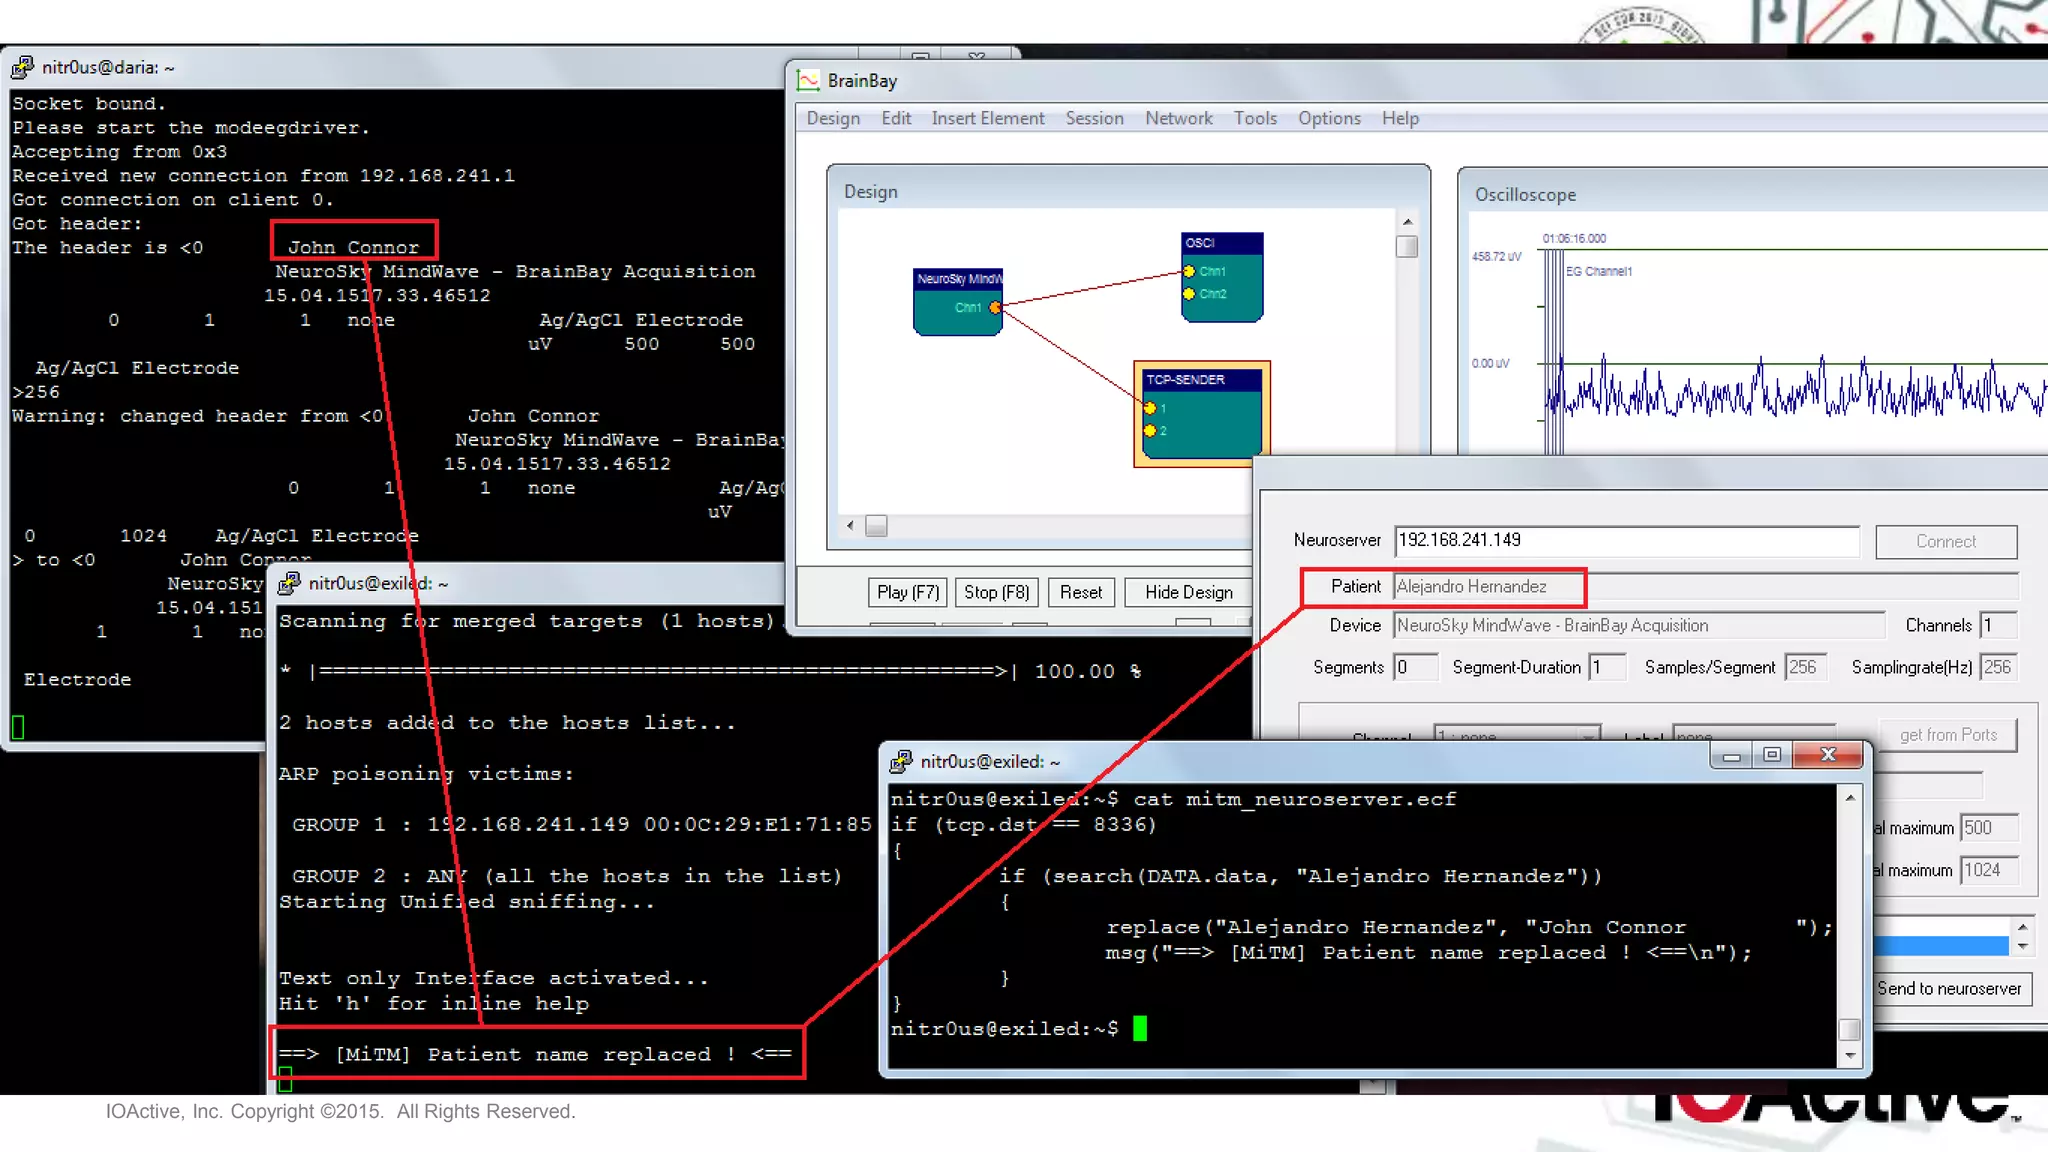Click the BrainBay application title icon
The width and height of the screenshot is (2048, 1152).
[808, 81]
